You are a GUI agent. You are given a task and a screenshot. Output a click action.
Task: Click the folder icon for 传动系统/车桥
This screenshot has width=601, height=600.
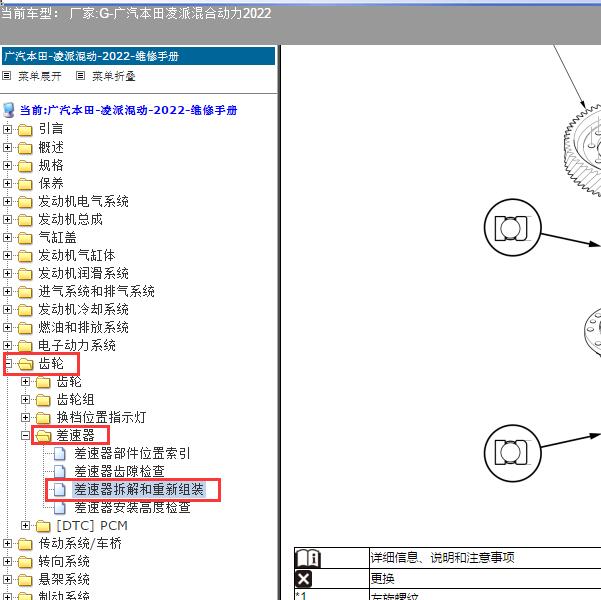pyautogui.click(x=25, y=544)
